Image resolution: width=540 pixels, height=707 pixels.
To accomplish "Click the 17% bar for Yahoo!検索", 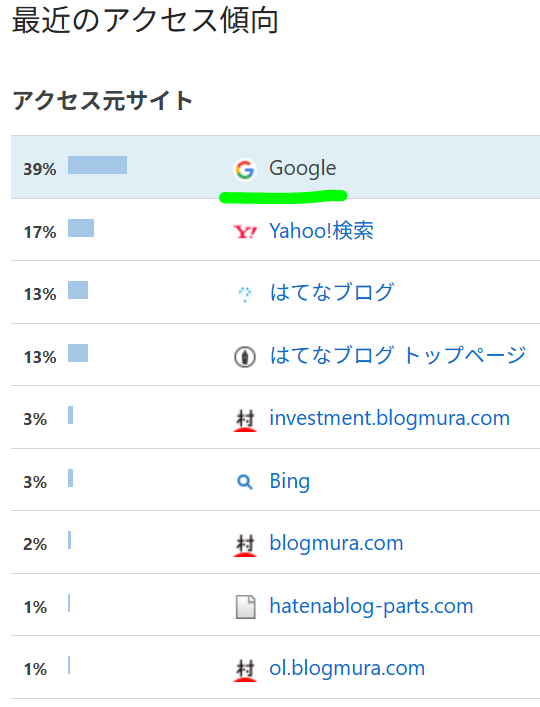I will click(81, 228).
